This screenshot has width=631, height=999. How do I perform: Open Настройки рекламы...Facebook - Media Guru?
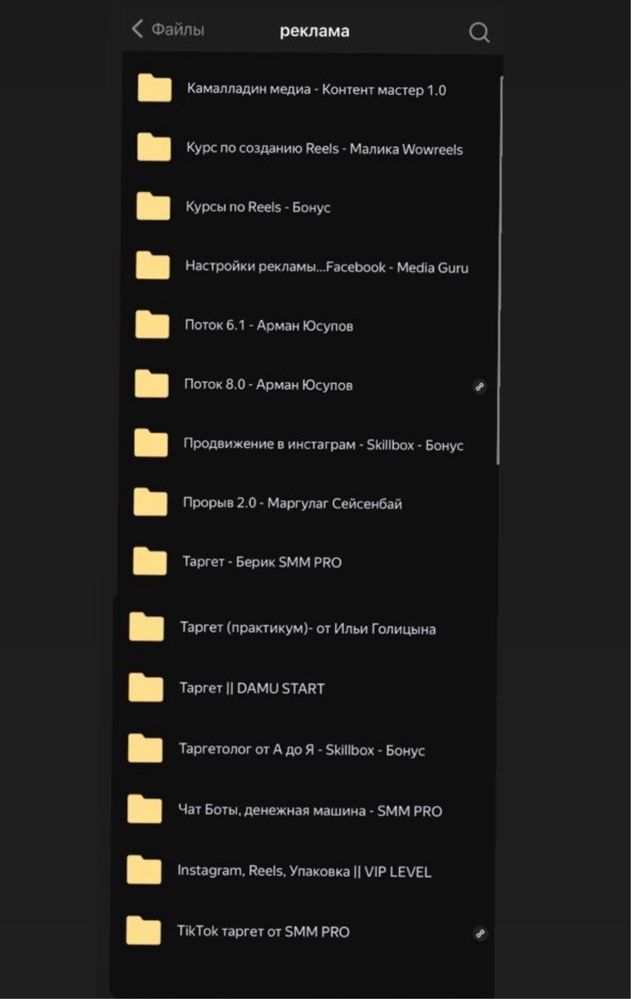click(x=326, y=267)
